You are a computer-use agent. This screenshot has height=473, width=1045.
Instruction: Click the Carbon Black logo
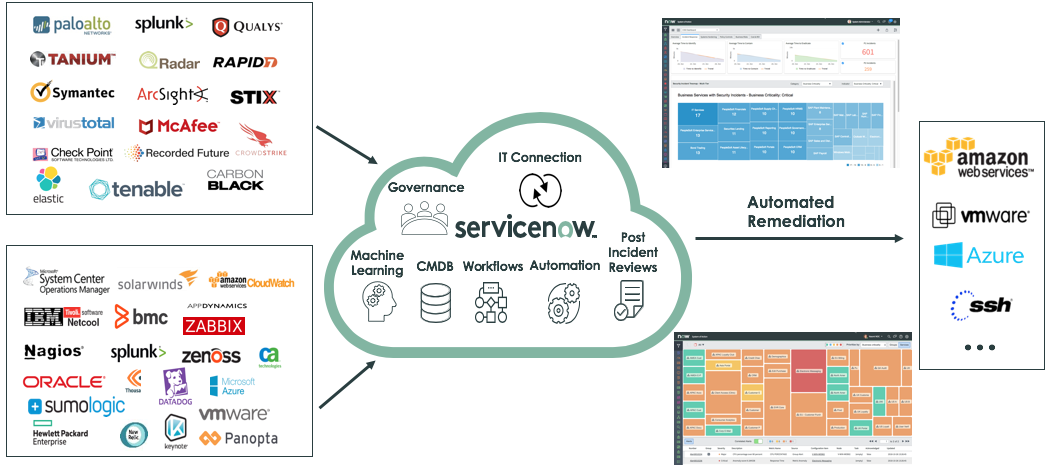click(x=235, y=180)
